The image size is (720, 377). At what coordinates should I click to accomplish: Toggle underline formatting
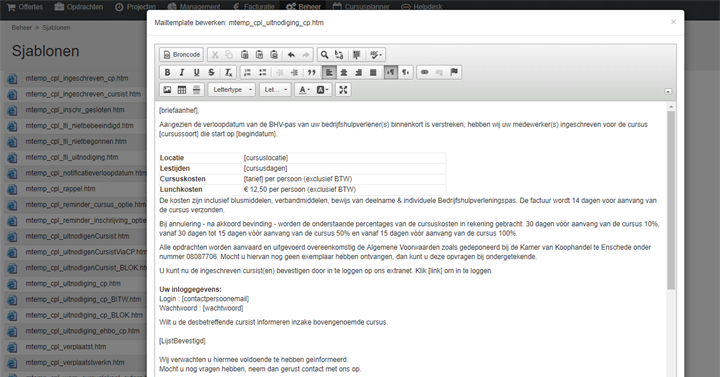coord(197,72)
